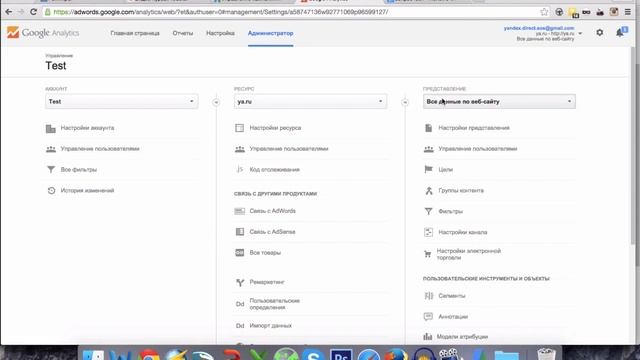Expand the account switcher arrow near the email
640x360 pixels.
[x=580, y=33]
